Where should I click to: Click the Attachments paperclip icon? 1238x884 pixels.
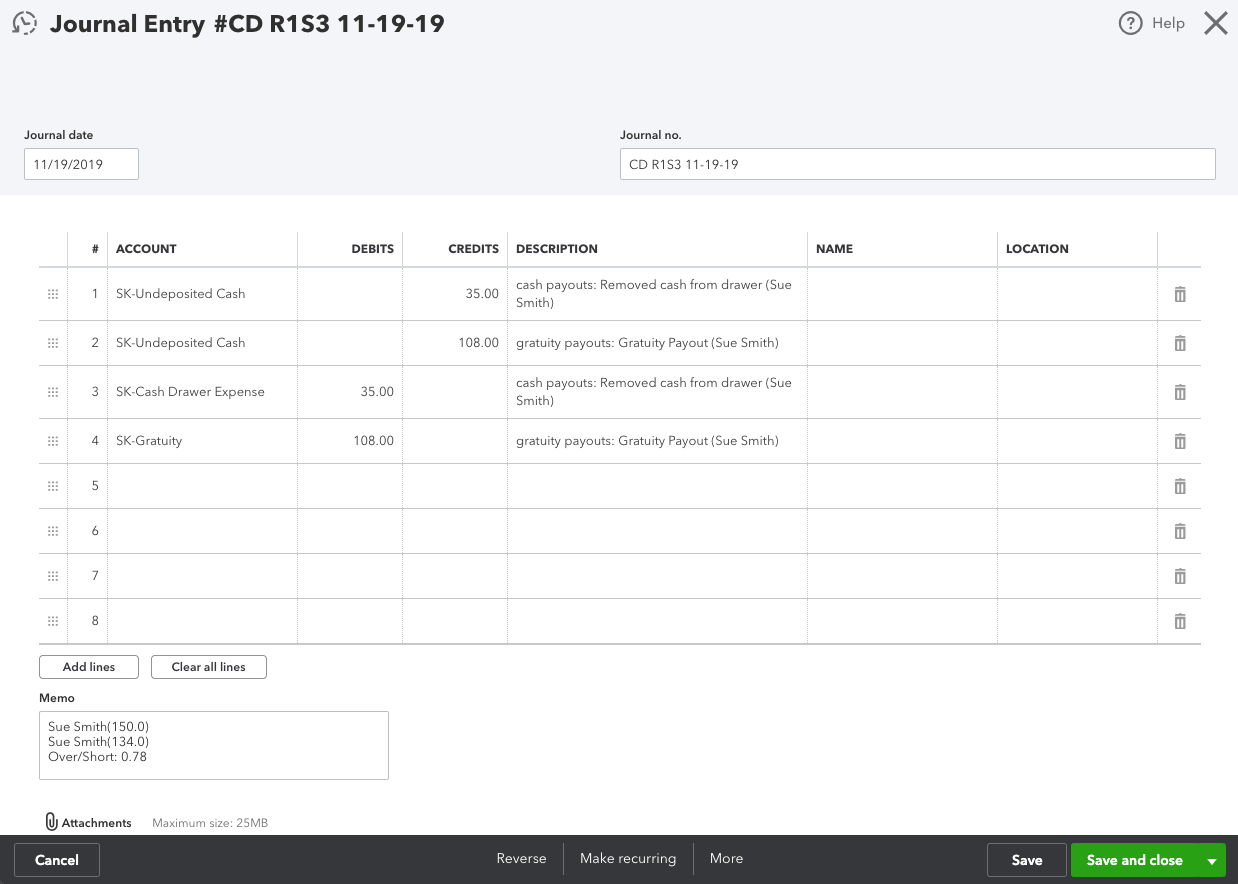pyautogui.click(x=51, y=822)
